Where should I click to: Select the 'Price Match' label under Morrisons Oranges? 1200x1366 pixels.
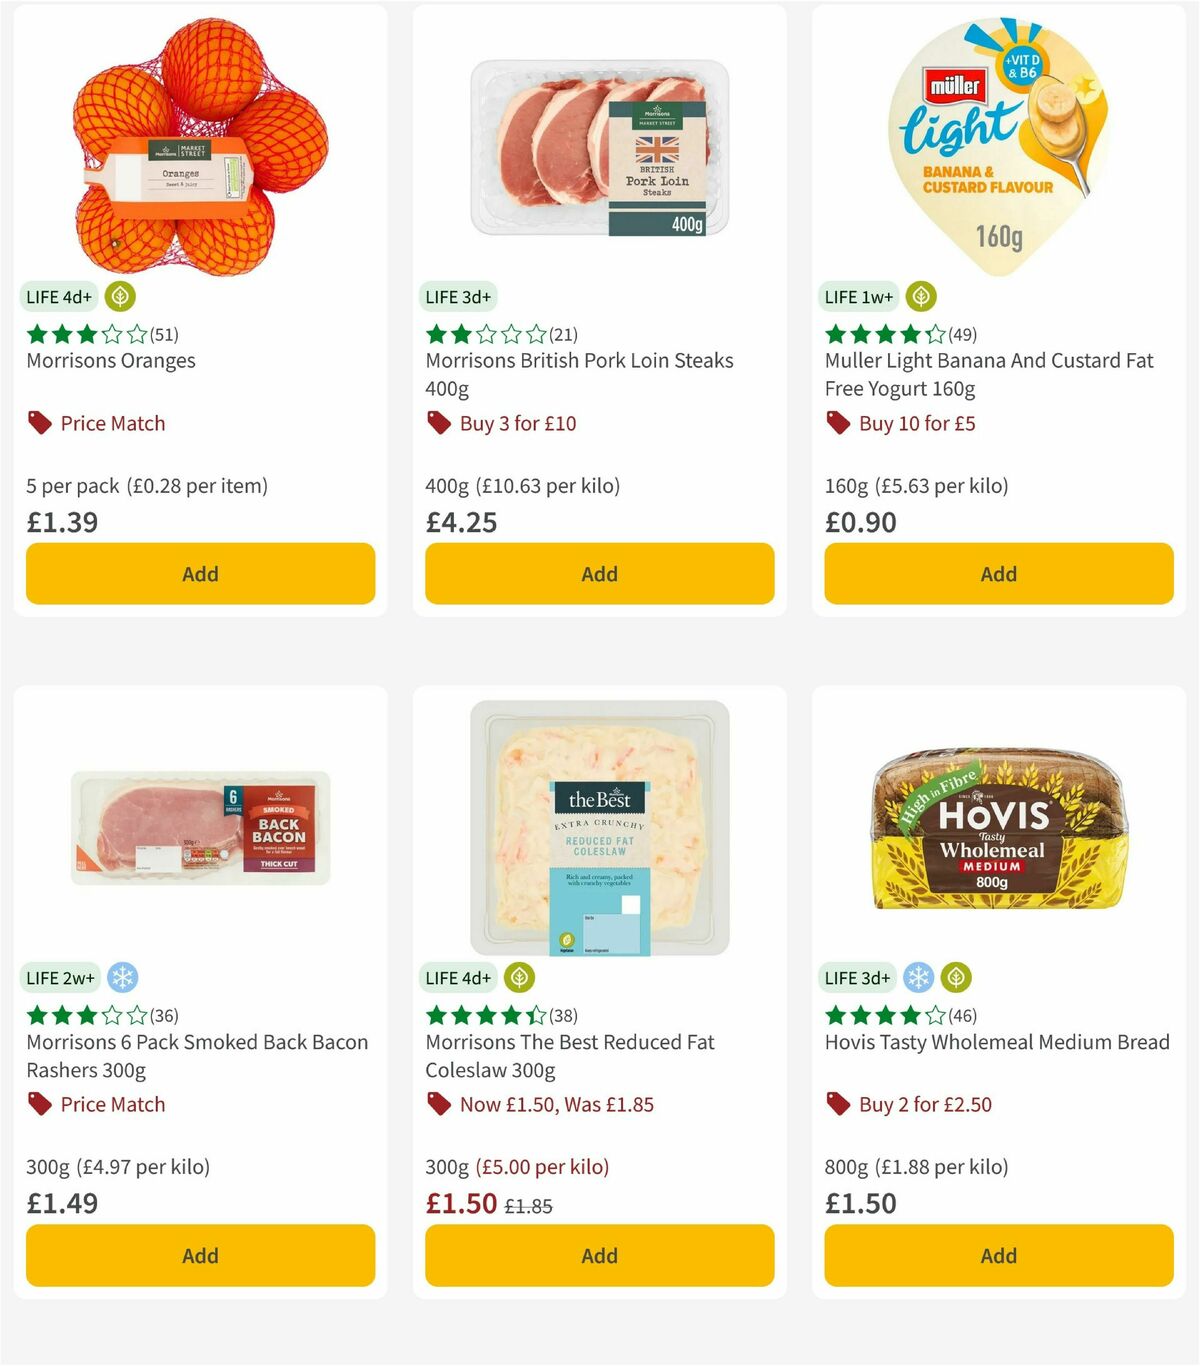(111, 423)
